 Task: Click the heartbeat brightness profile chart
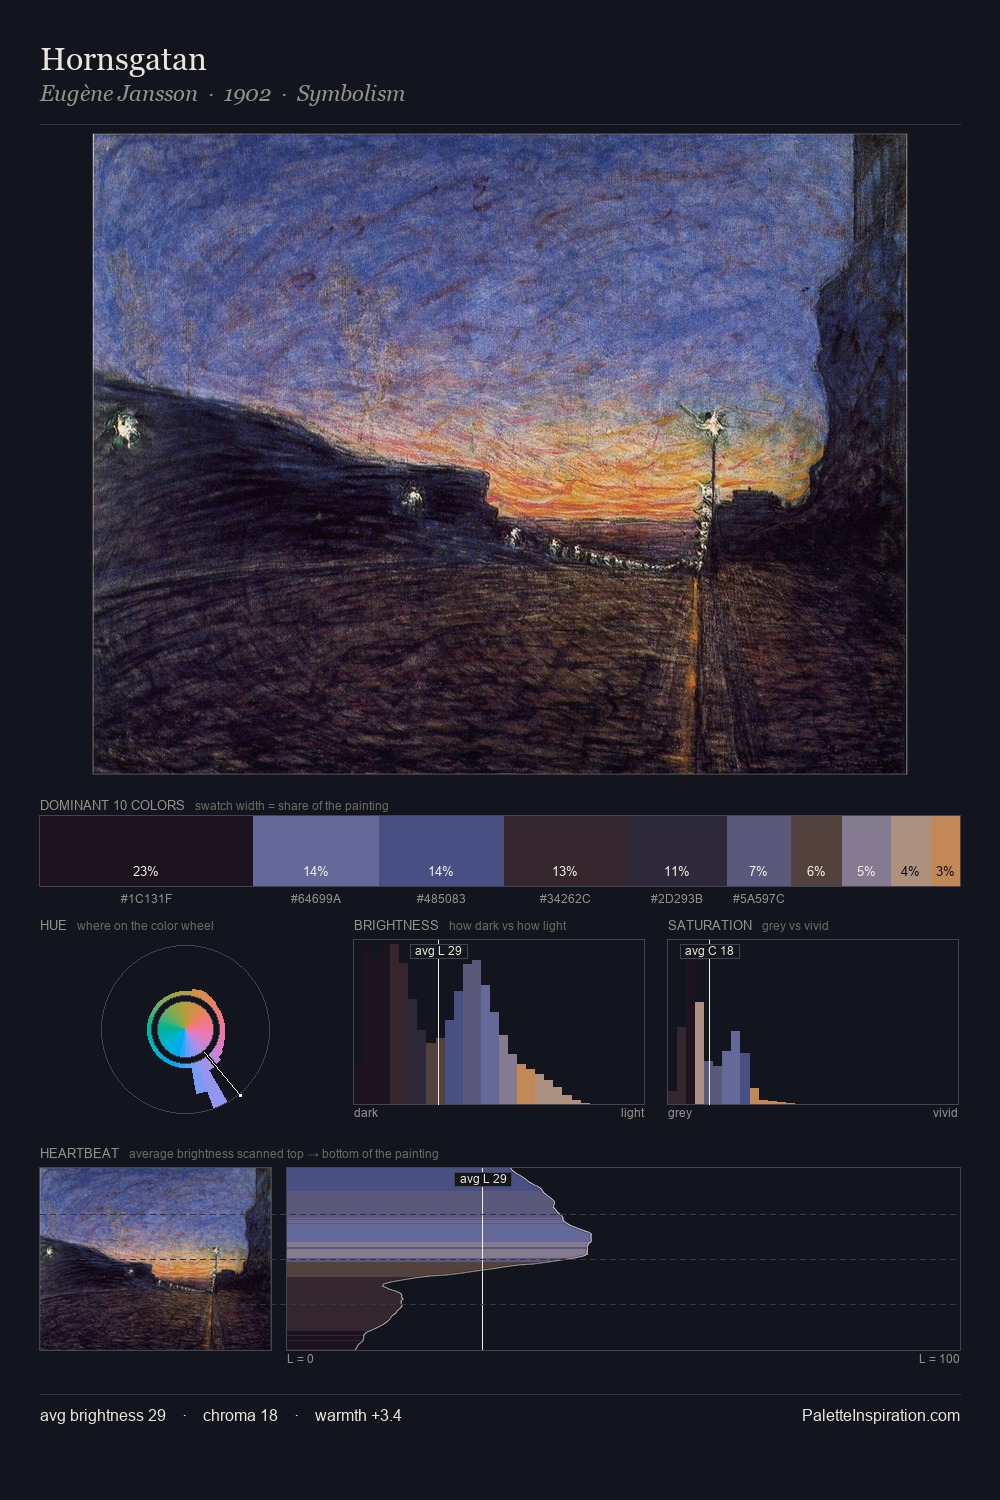[x=623, y=1259]
